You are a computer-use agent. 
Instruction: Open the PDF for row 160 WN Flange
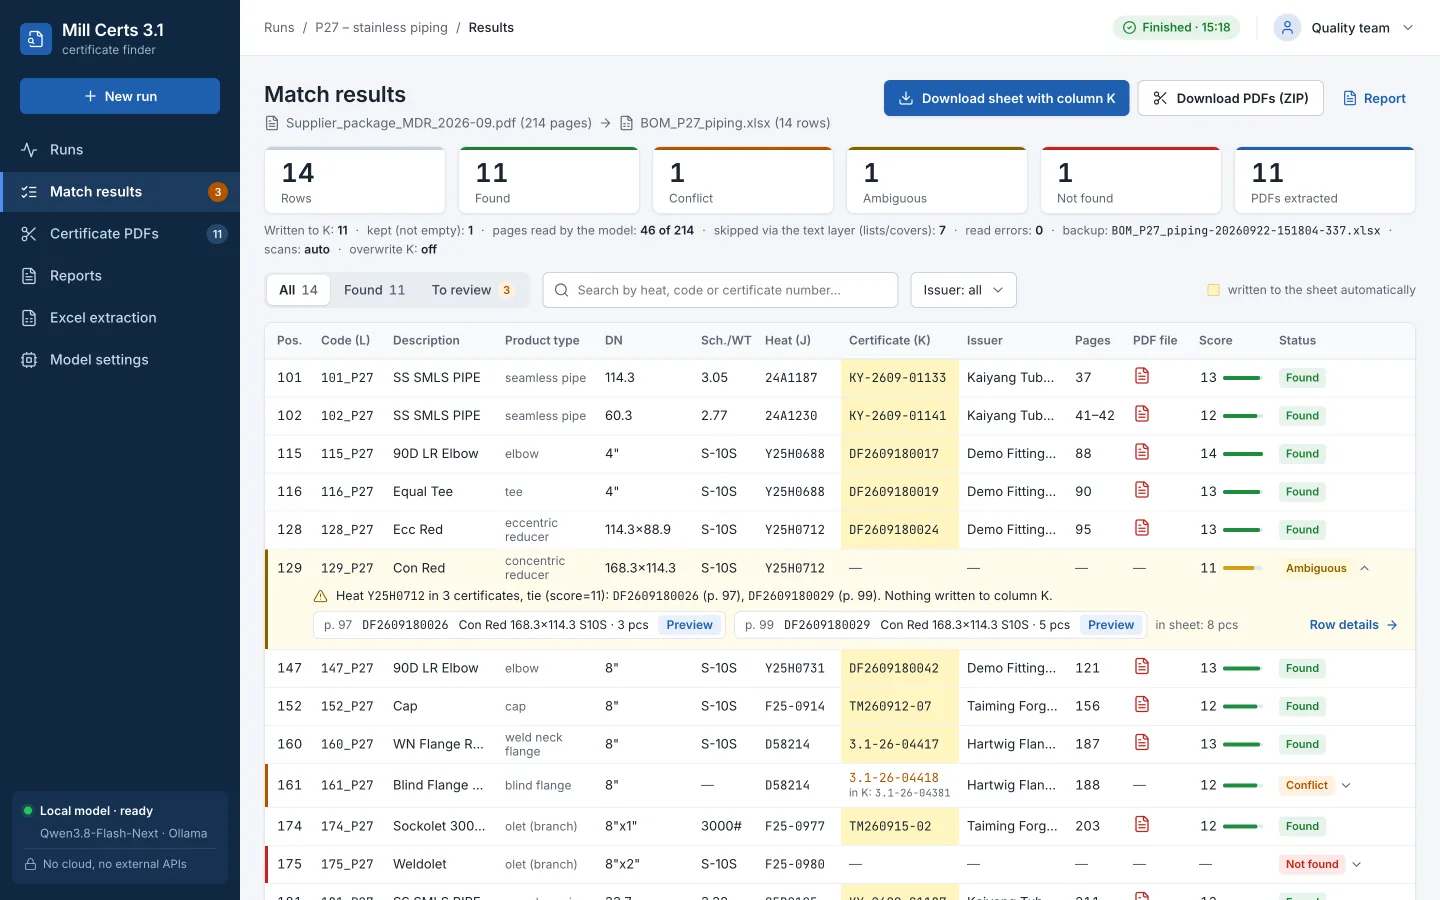(x=1142, y=743)
